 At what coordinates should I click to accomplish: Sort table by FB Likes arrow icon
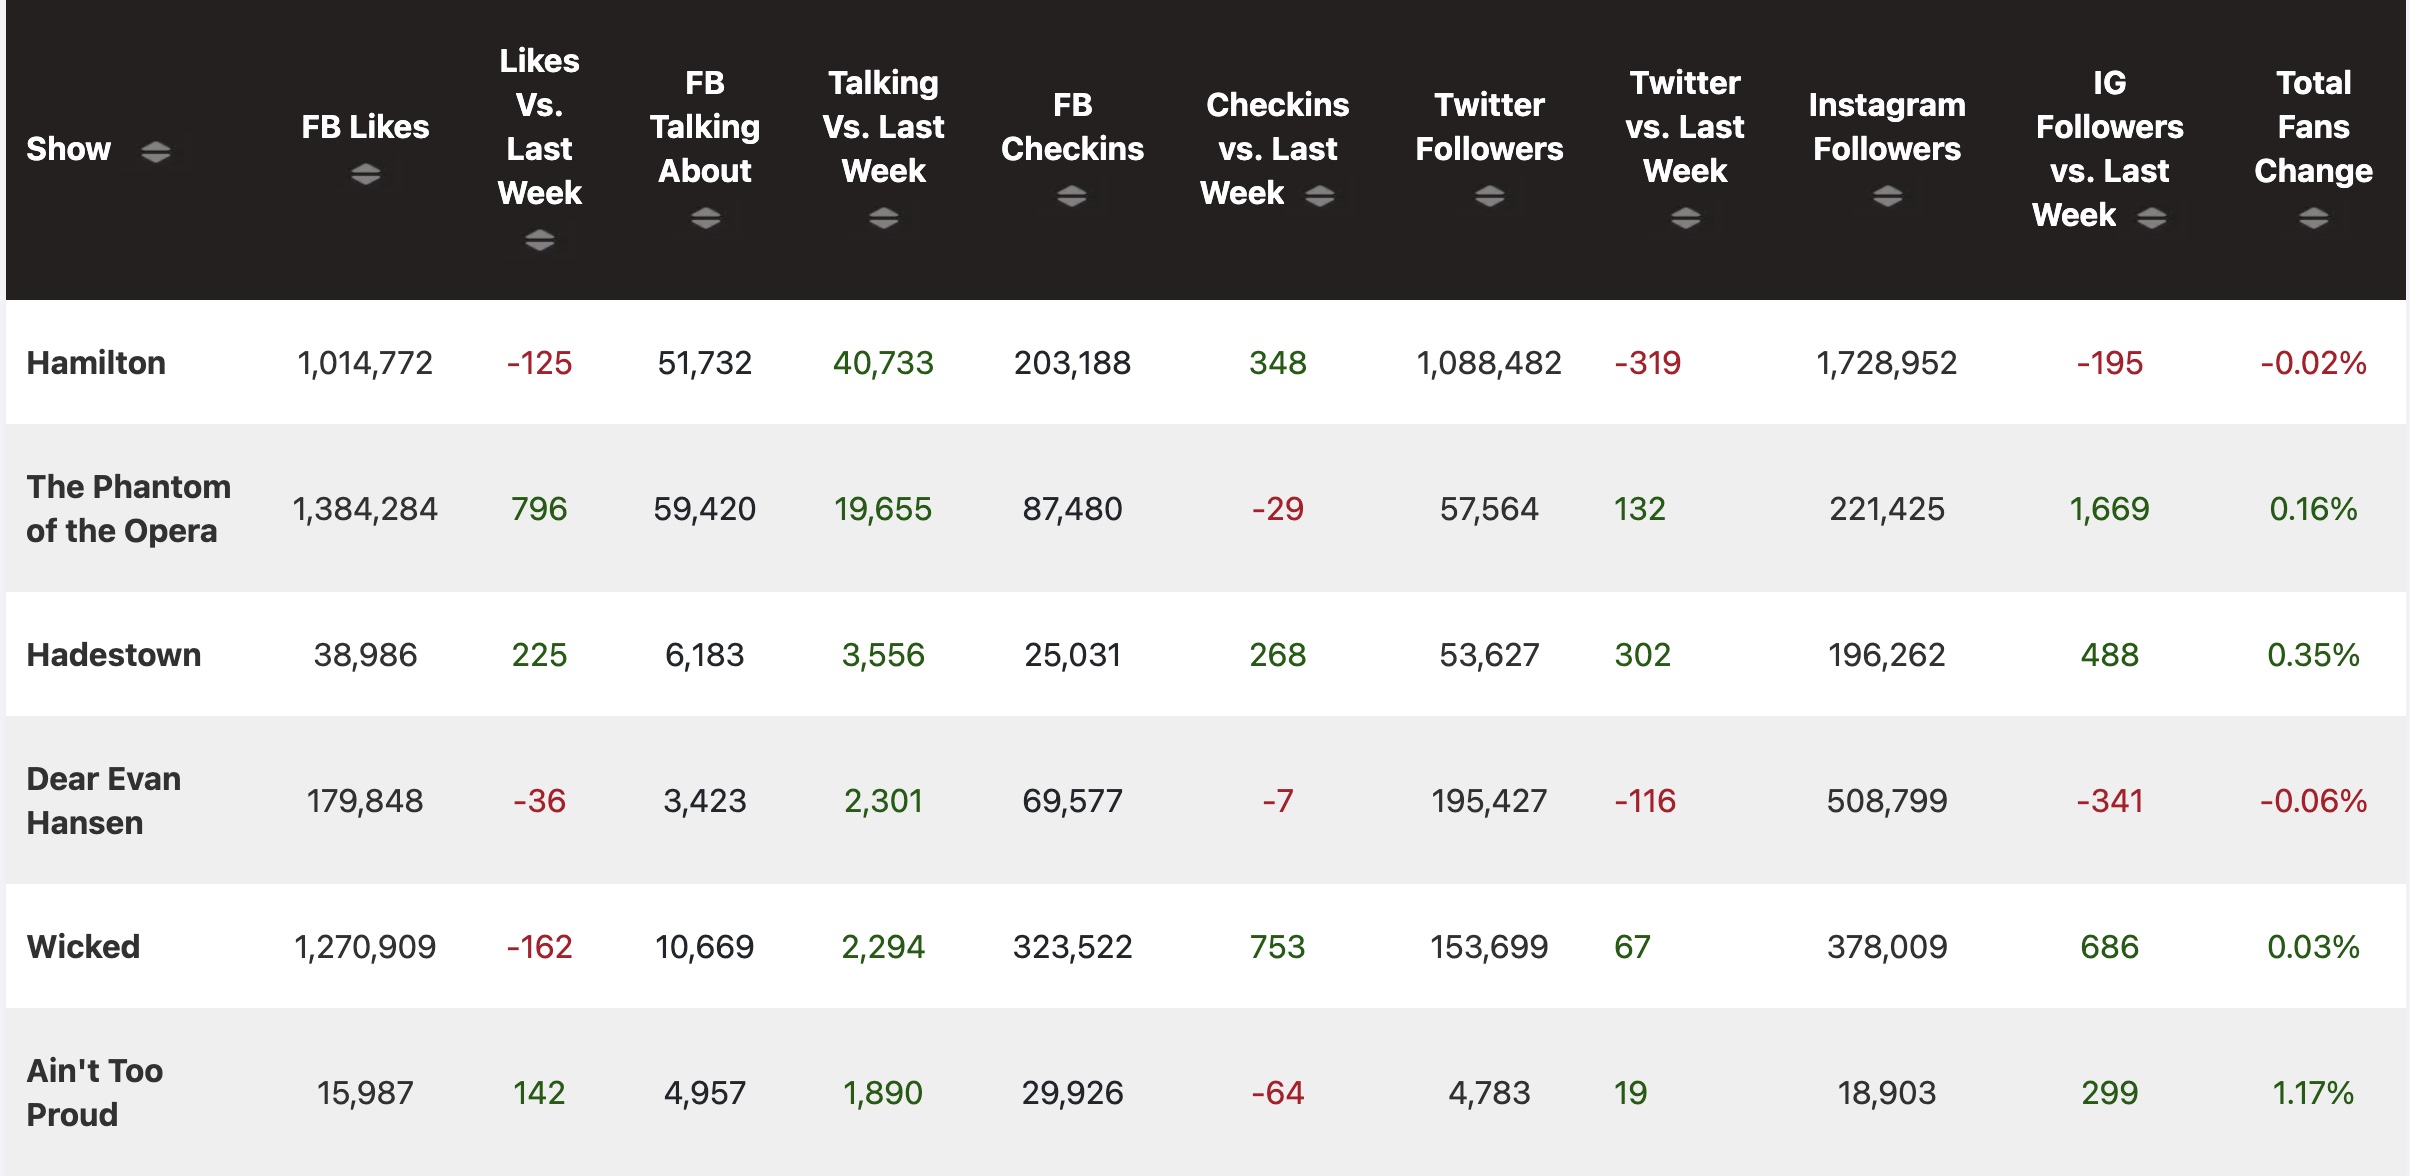[365, 175]
